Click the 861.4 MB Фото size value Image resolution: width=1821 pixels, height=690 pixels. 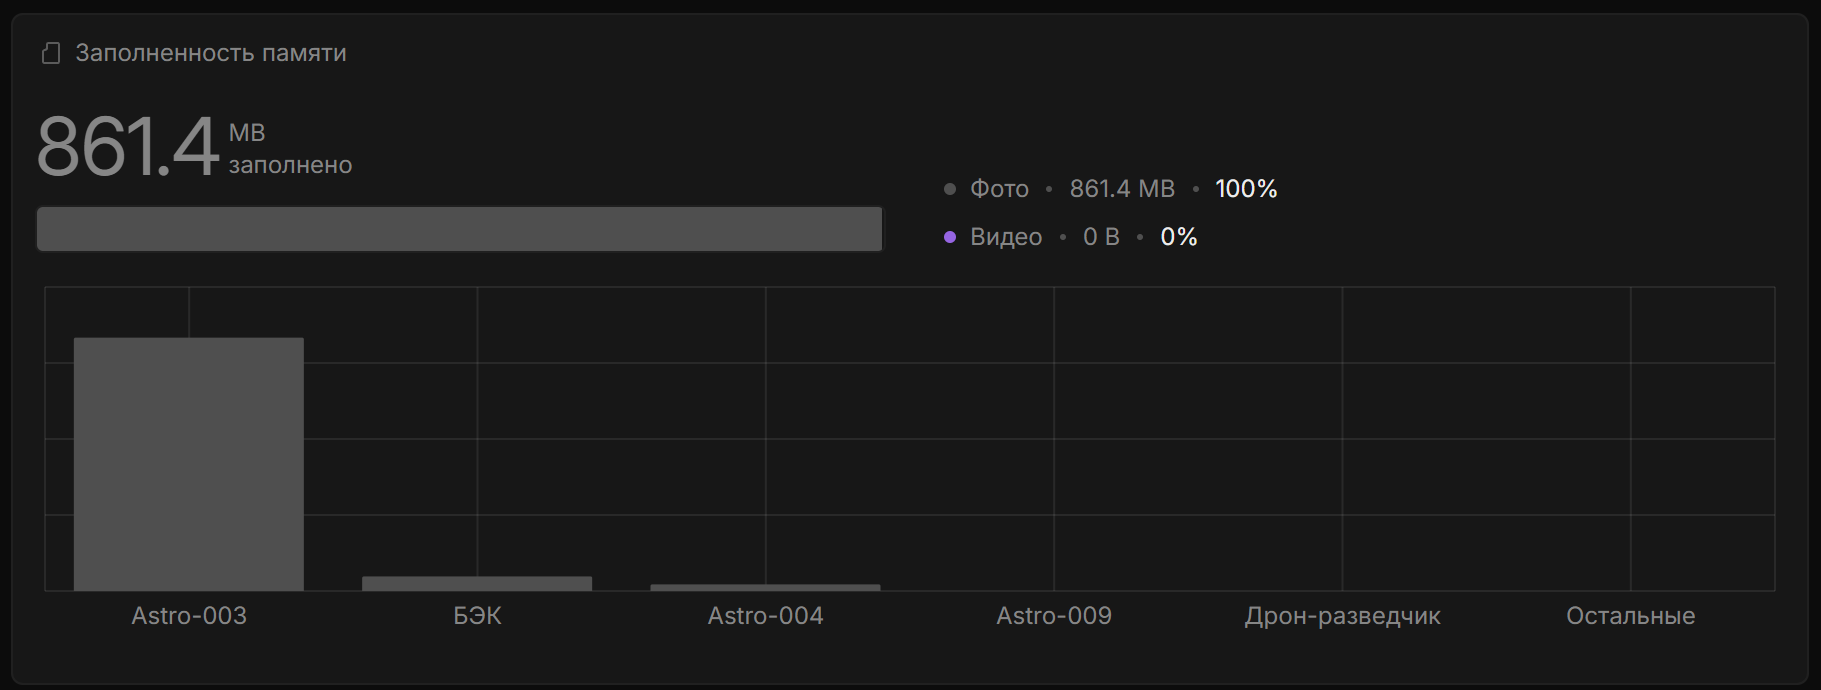point(1122,189)
